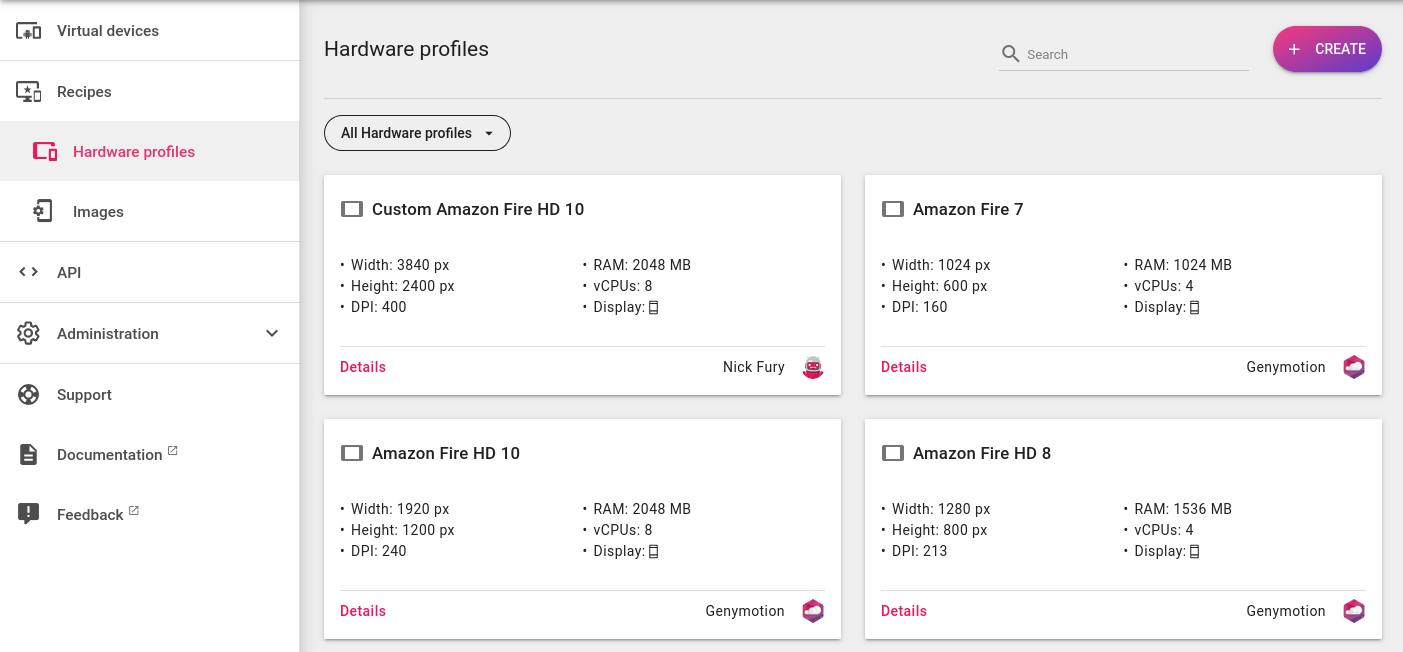Screen dimensions: 1403x652
Task: Open the Recipes menu item
Action: (84, 92)
